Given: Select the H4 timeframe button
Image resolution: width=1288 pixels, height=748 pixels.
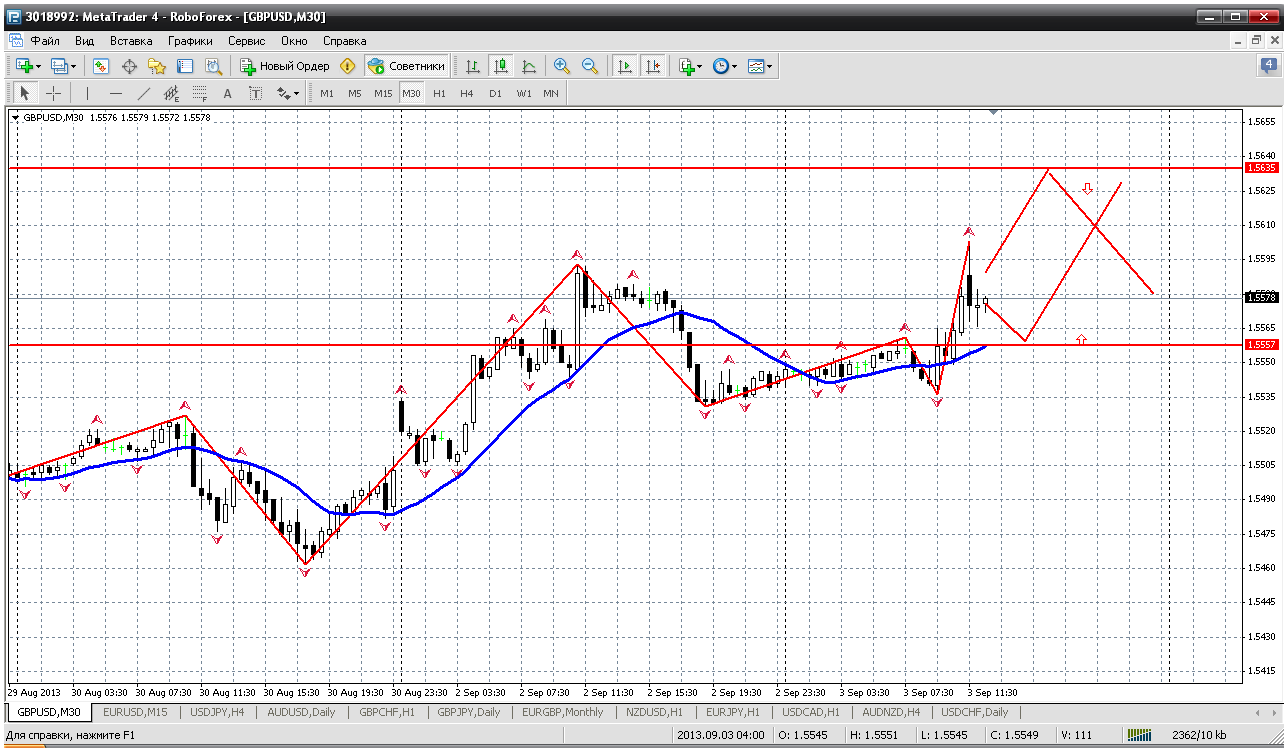Looking at the screenshot, I should (467, 93).
